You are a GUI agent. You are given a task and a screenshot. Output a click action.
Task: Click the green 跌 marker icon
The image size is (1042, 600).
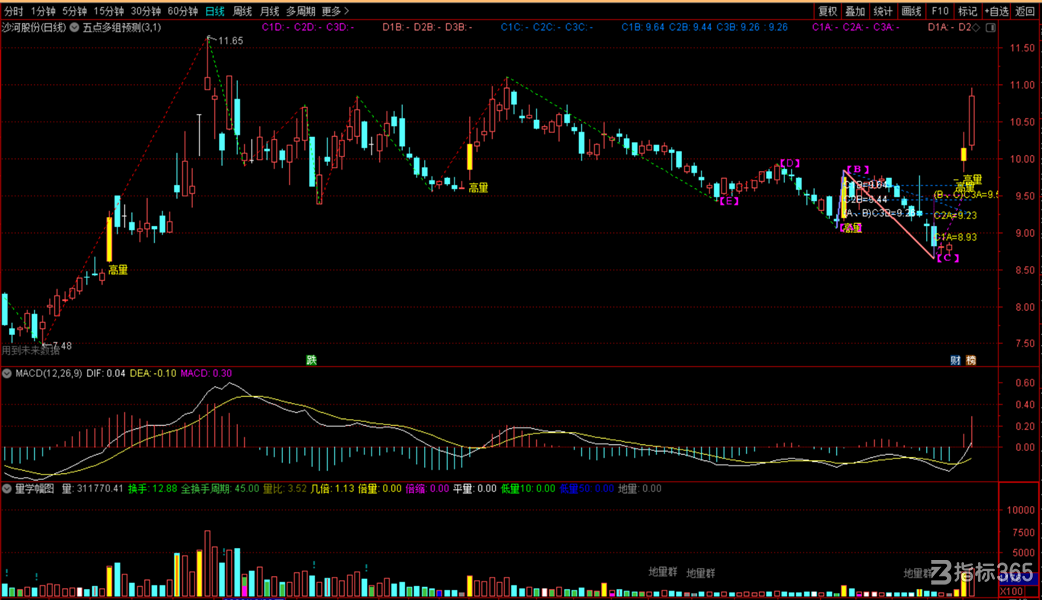point(311,360)
